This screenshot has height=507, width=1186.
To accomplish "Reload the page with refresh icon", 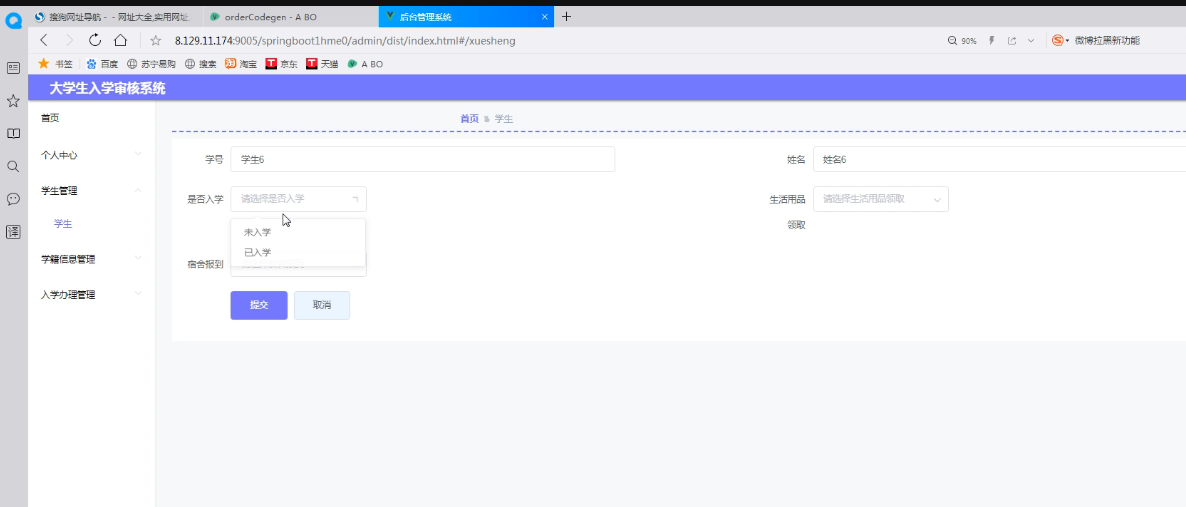I will point(95,40).
